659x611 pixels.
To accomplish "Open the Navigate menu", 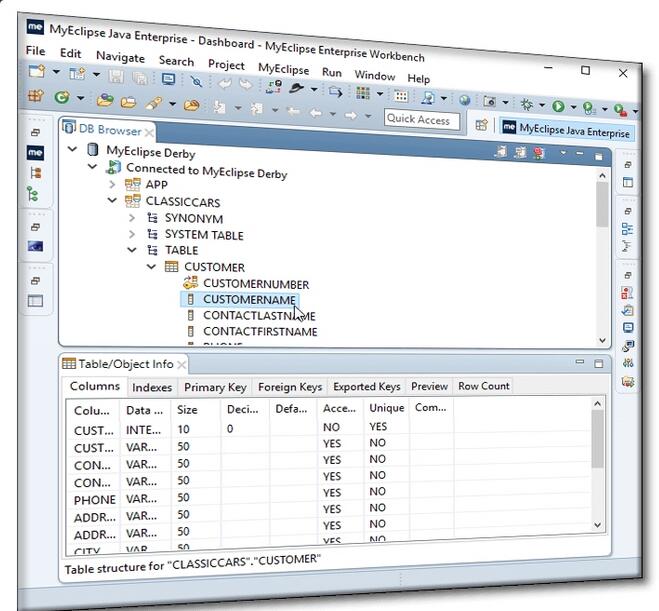I will [x=120, y=57].
